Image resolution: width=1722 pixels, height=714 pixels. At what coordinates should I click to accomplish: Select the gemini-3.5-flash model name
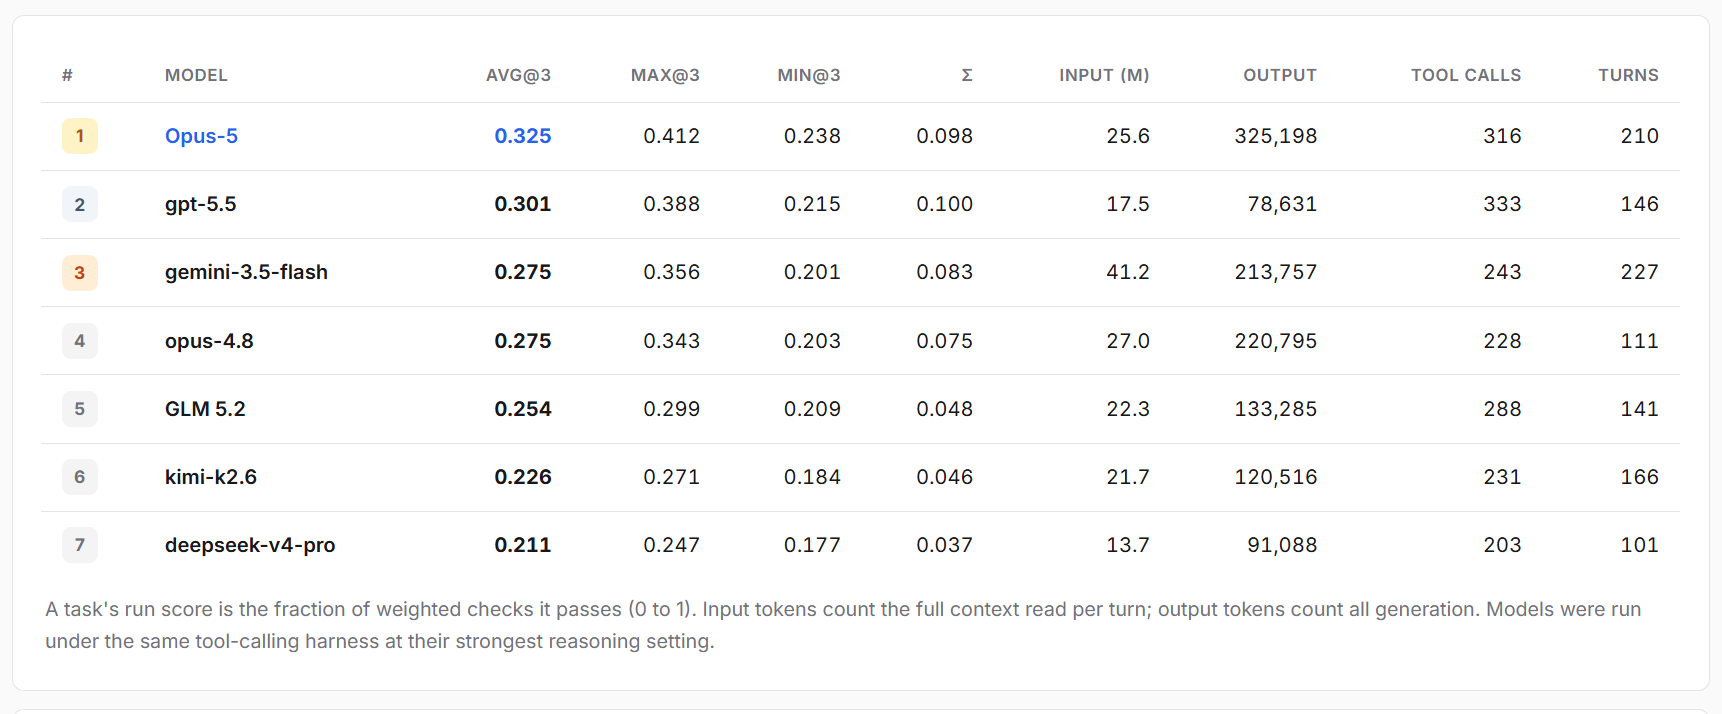tap(246, 272)
